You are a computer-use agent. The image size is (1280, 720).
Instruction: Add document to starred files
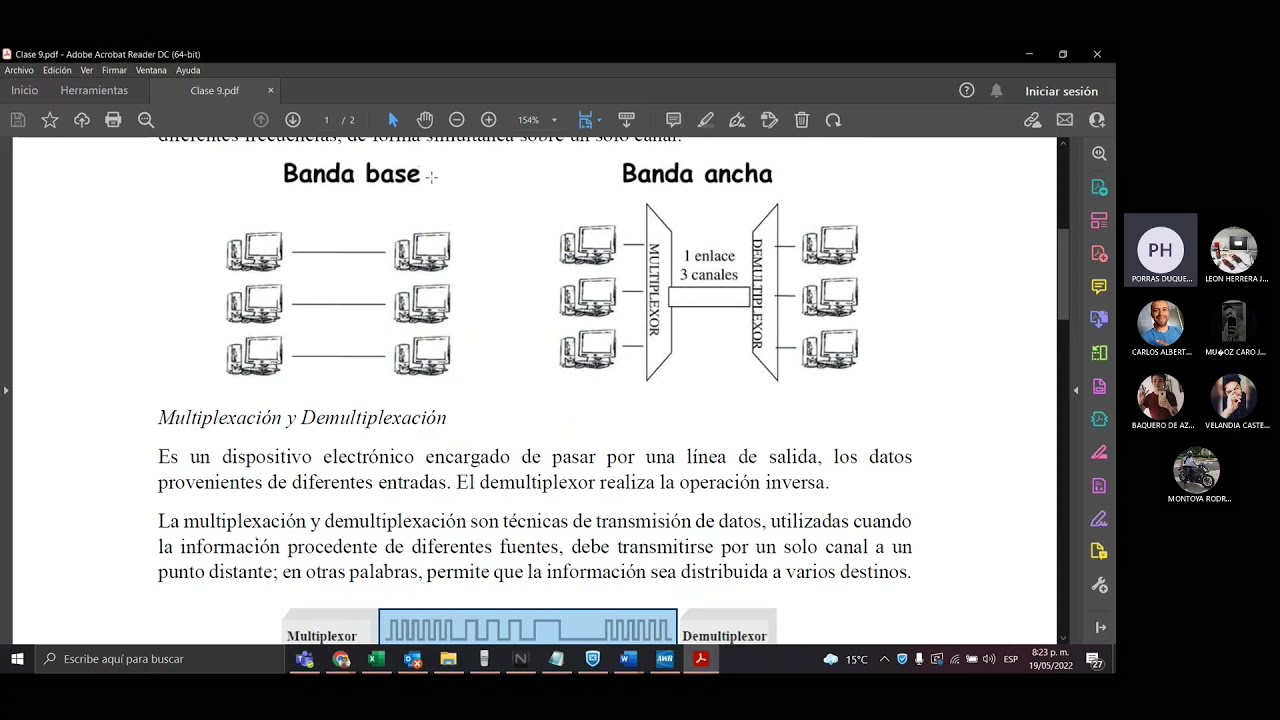(x=50, y=120)
